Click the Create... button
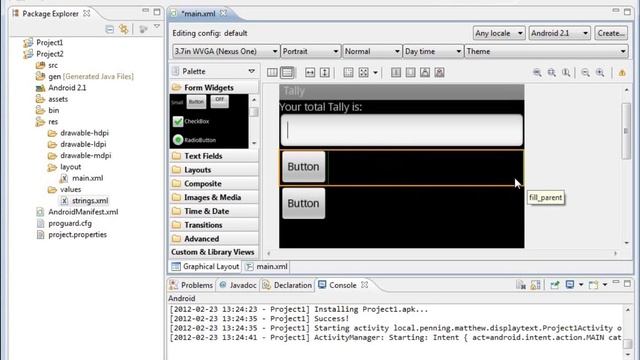The image size is (640, 360). [x=611, y=33]
